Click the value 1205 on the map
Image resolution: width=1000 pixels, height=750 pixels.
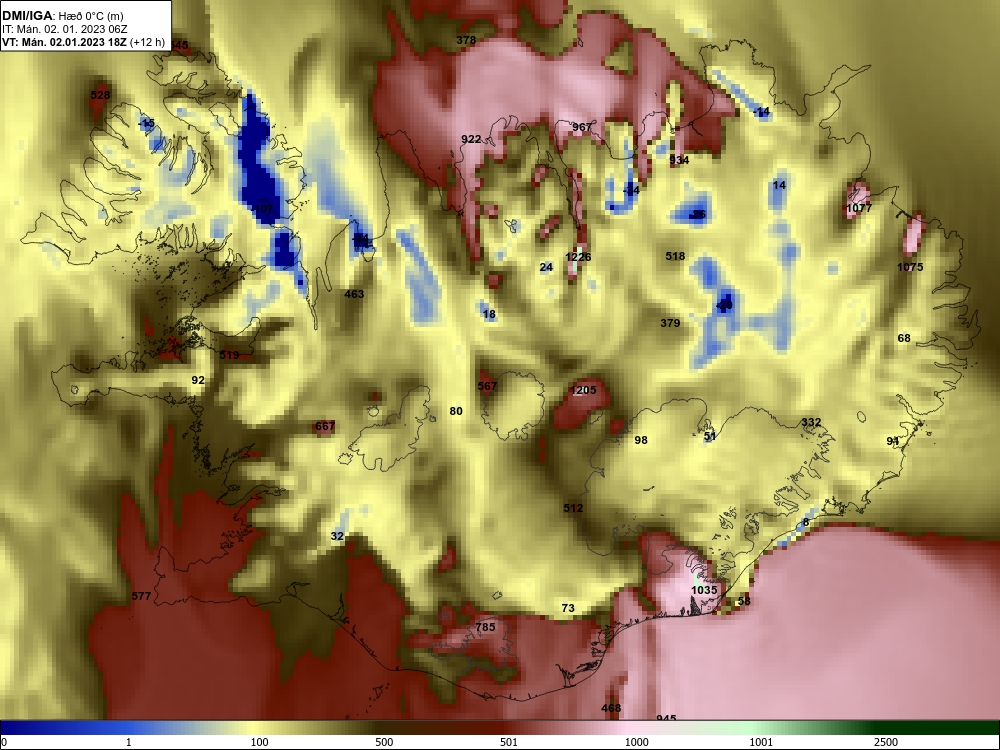[584, 390]
